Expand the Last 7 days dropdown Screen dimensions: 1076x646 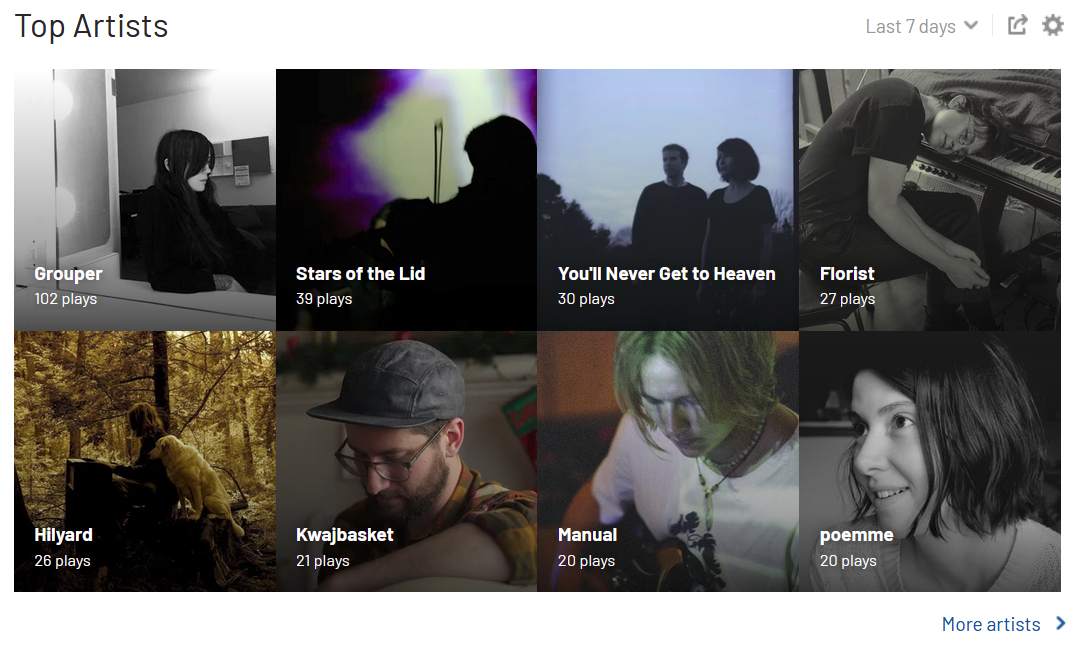click(x=922, y=26)
